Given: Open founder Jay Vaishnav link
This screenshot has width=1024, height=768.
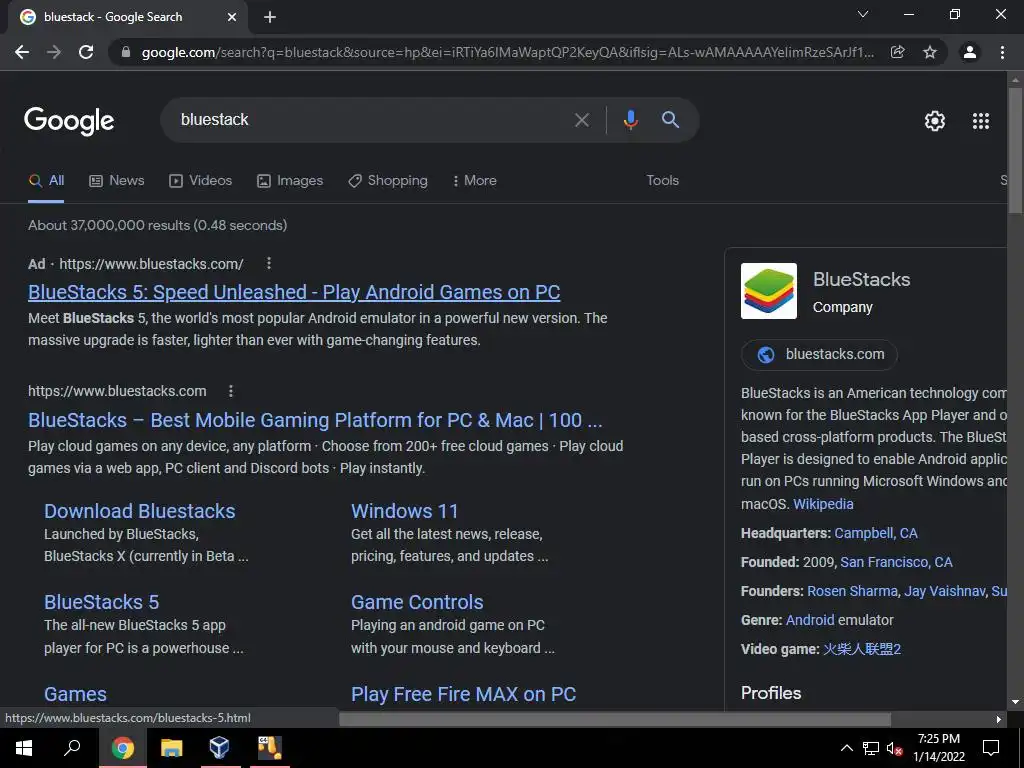Looking at the screenshot, I should point(944,591).
